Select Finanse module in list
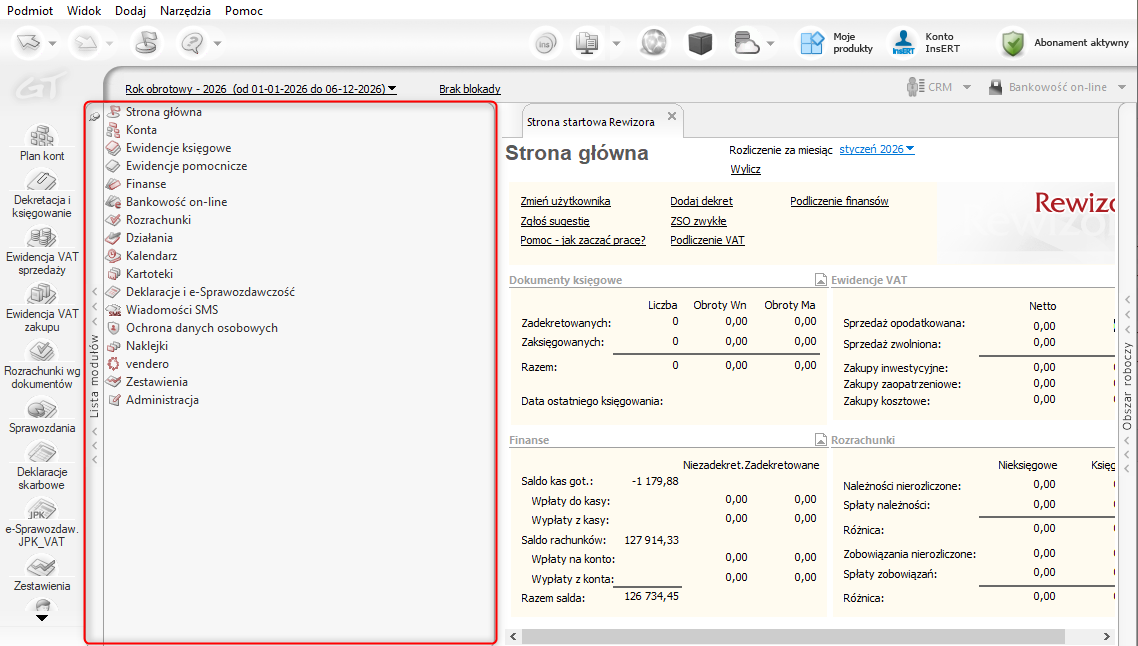The width and height of the screenshot is (1138, 646). pos(146,184)
